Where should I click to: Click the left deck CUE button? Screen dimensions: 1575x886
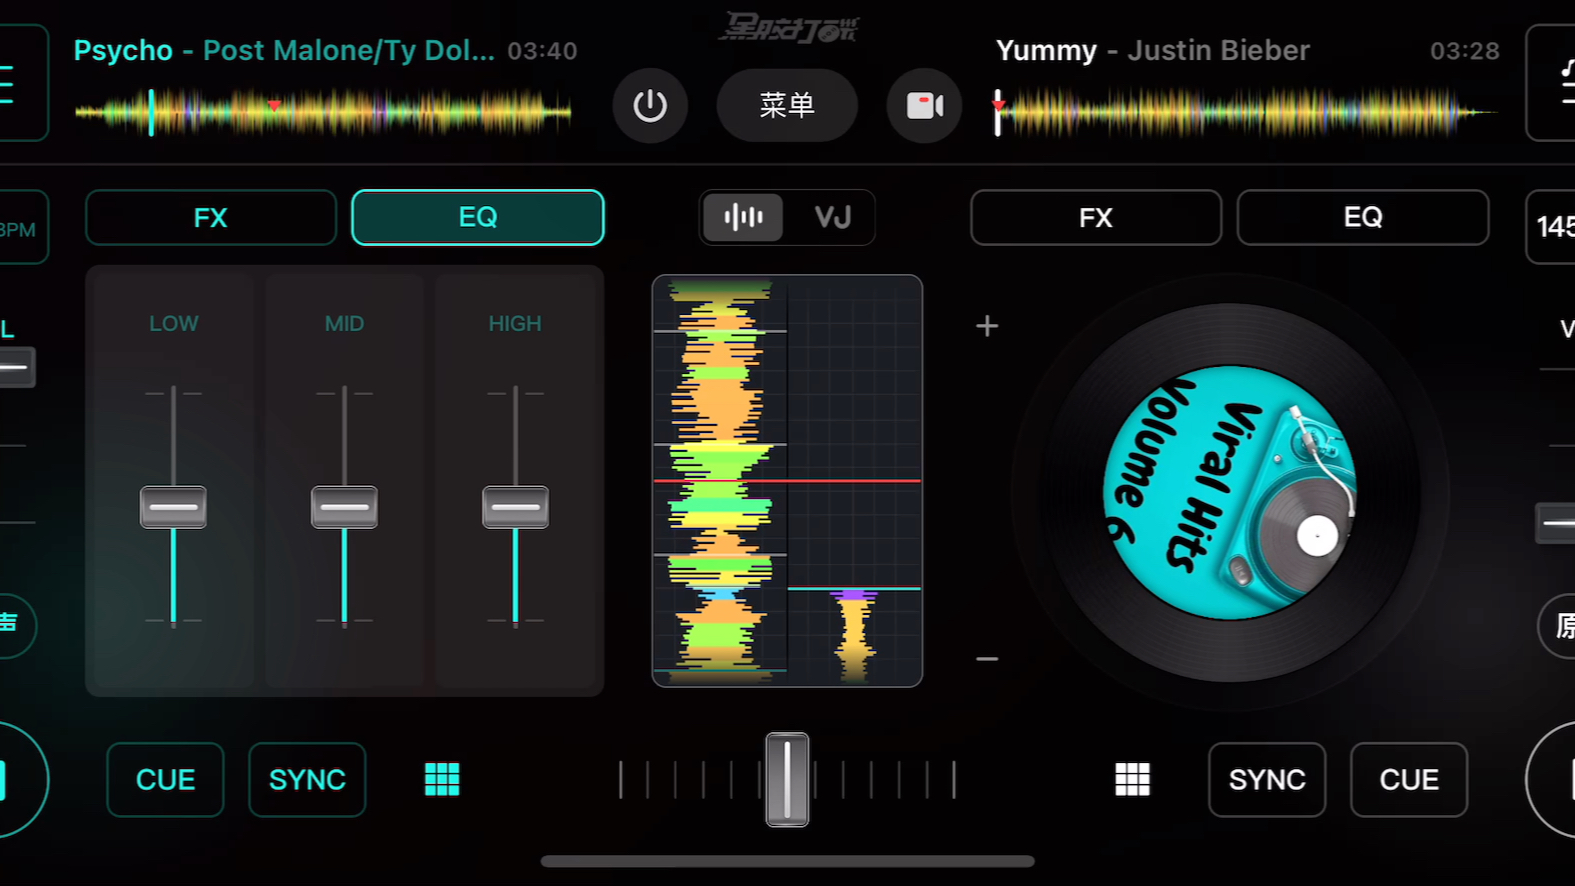click(x=165, y=780)
